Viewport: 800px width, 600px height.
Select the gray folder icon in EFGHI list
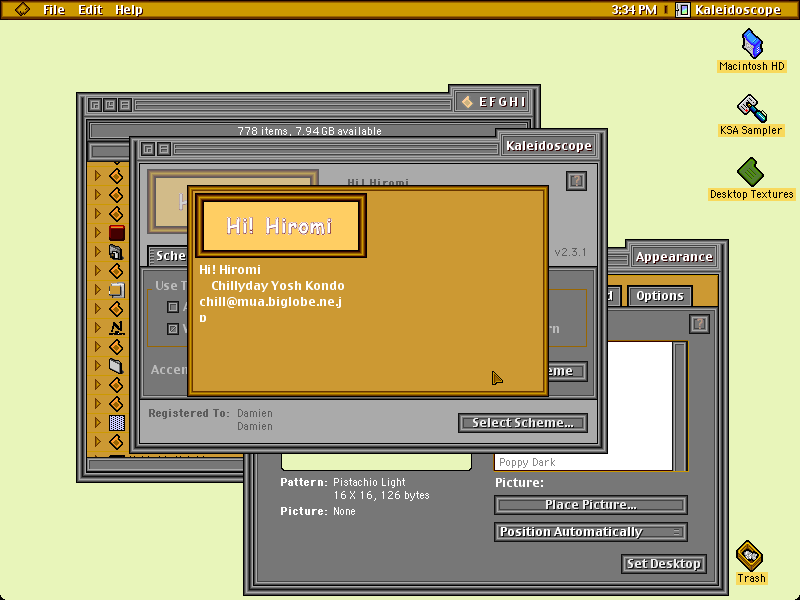click(116, 366)
